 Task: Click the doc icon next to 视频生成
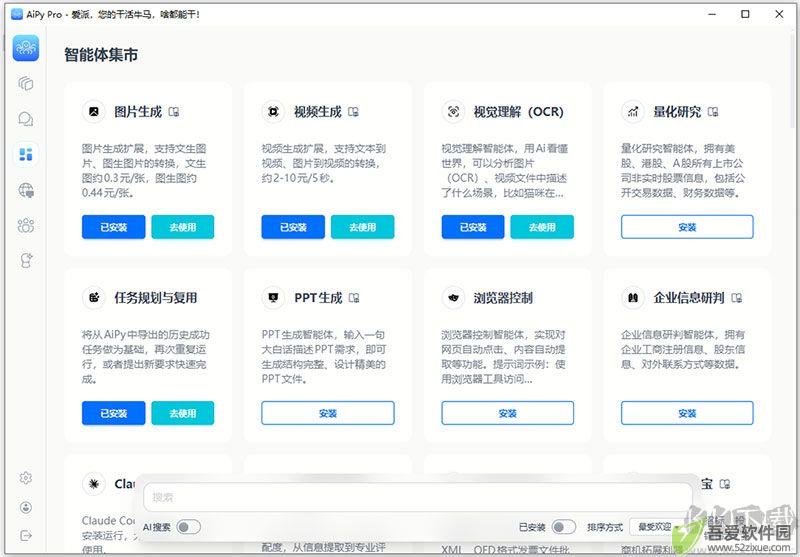click(354, 112)
